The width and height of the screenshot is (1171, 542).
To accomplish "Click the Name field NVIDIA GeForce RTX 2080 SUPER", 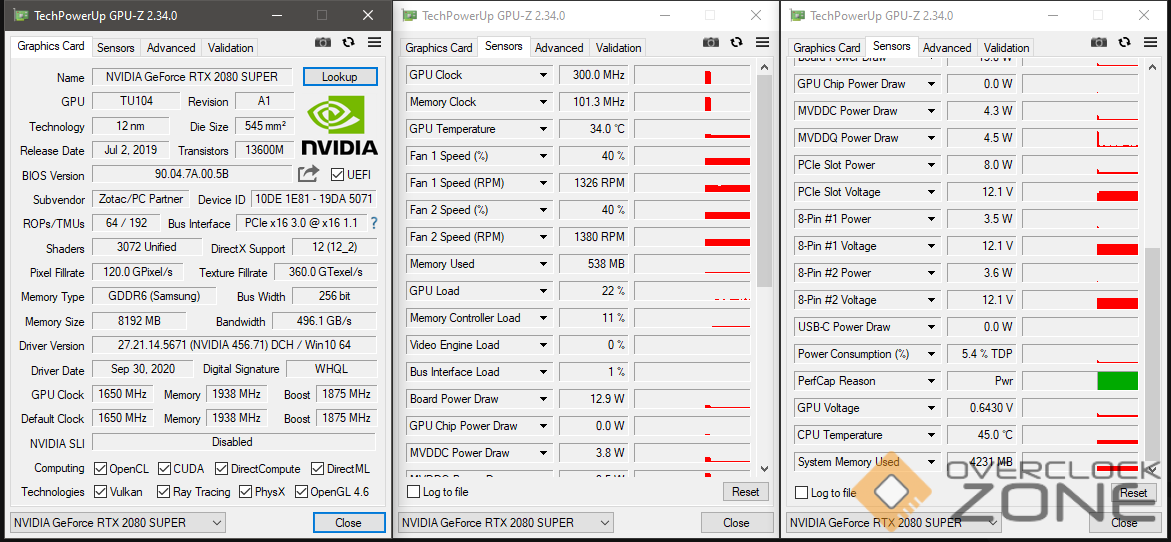I will (x=192, y=76).
